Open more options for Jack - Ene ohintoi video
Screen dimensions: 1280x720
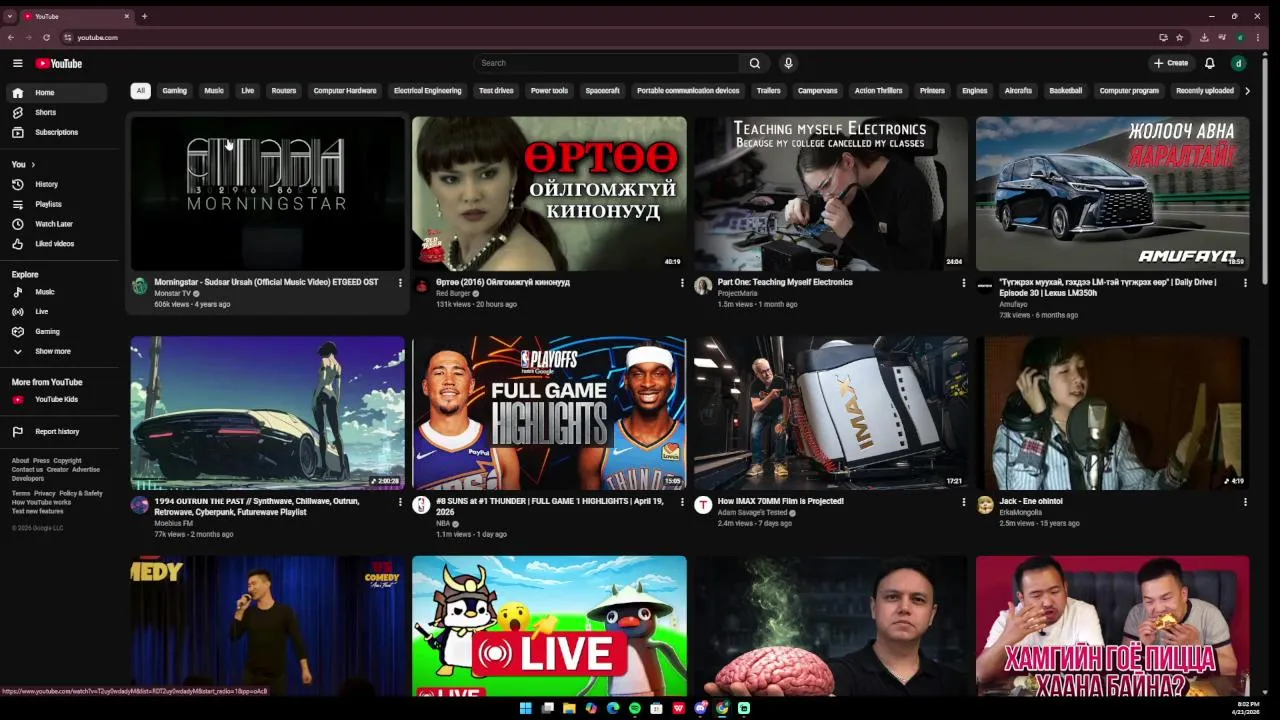click(x=1245, y=502)
